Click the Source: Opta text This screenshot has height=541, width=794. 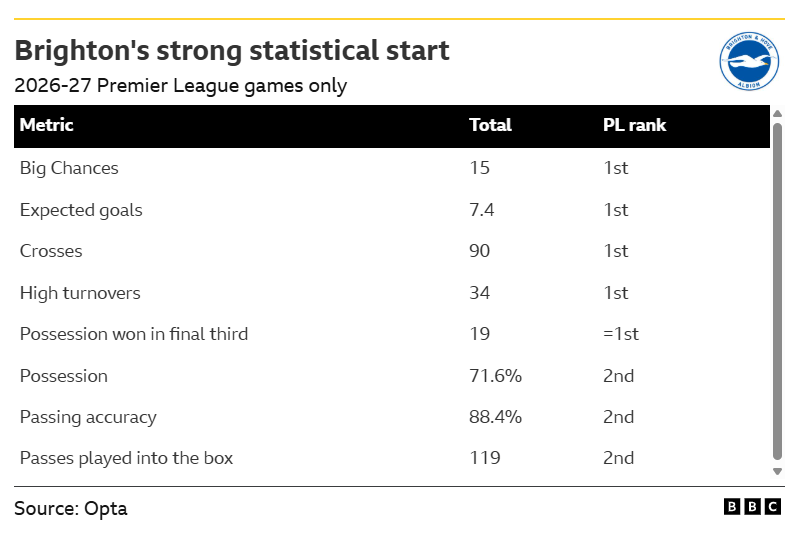coord(71,509)
